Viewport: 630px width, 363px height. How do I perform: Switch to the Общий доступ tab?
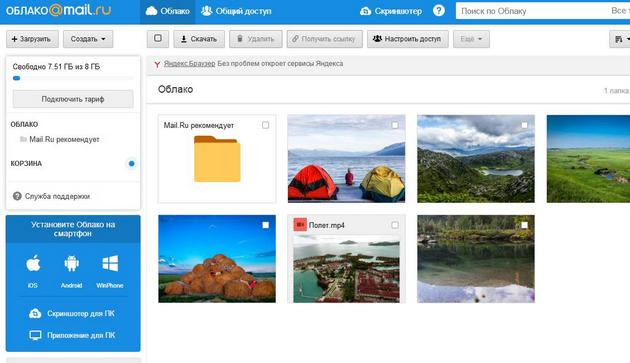point(236,11)
